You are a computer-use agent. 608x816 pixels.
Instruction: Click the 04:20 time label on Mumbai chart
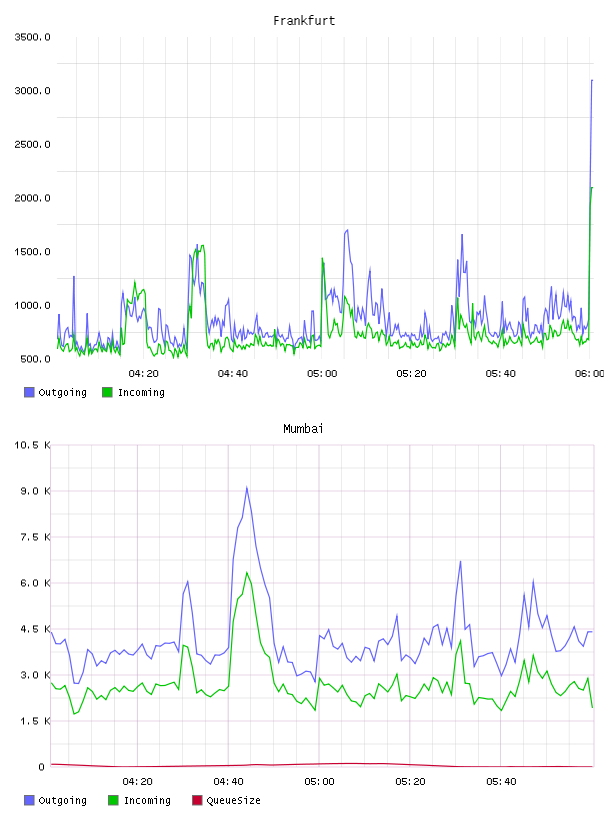click(x=137, y=782)
